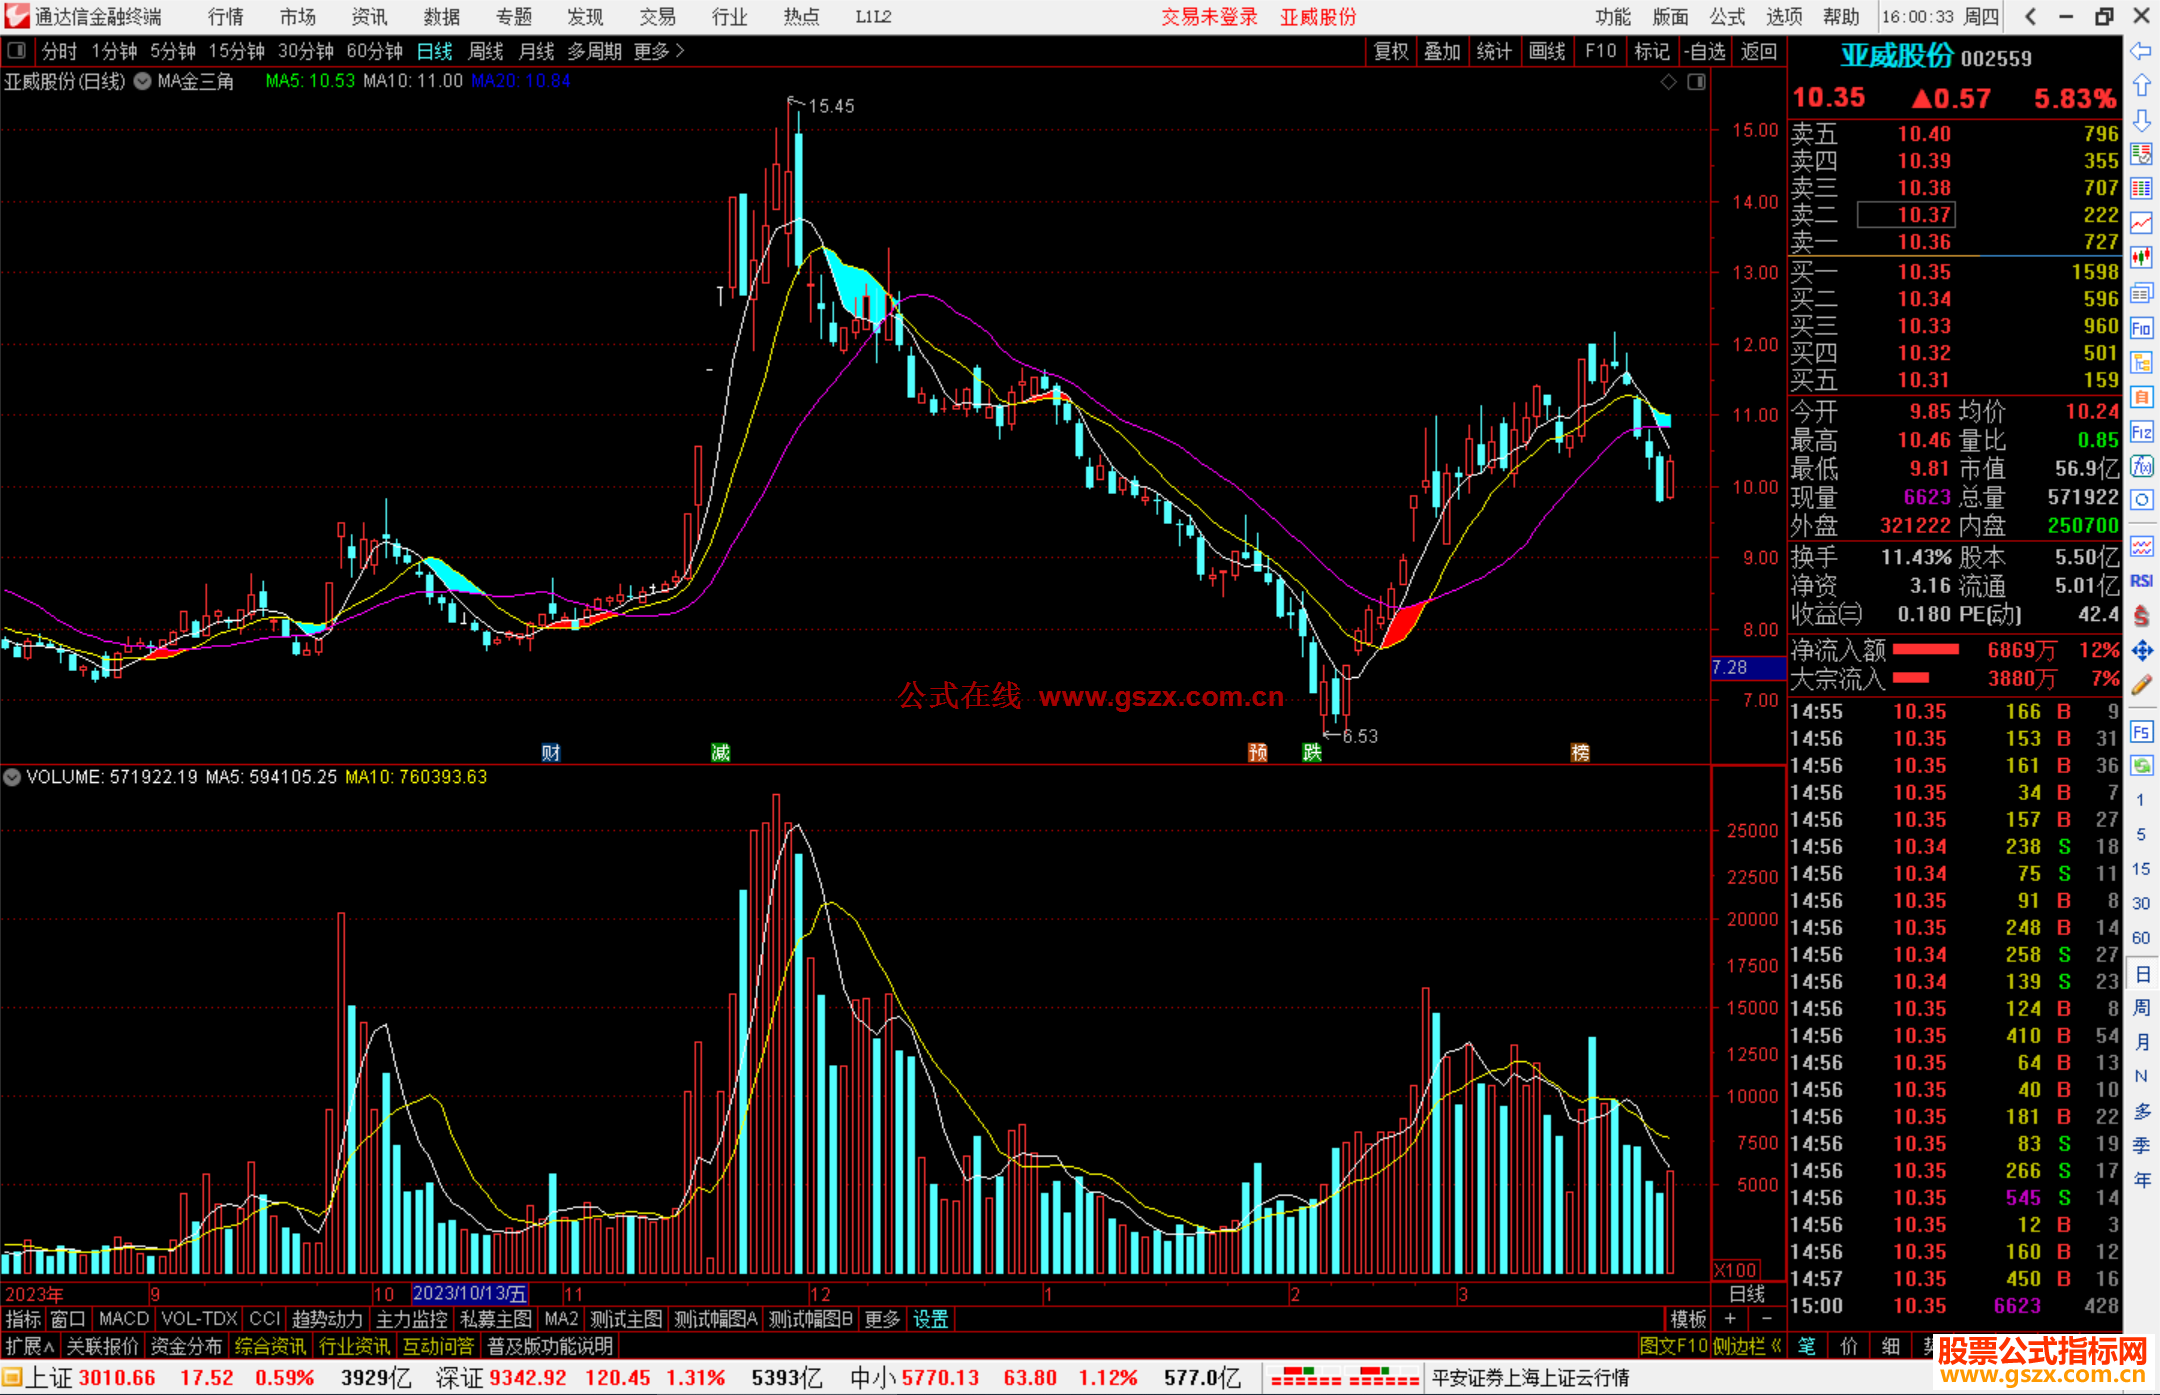Click the plus zoom-in stepper button
This screenshot has width=2160, height=1395.
pos(1730,1319)
